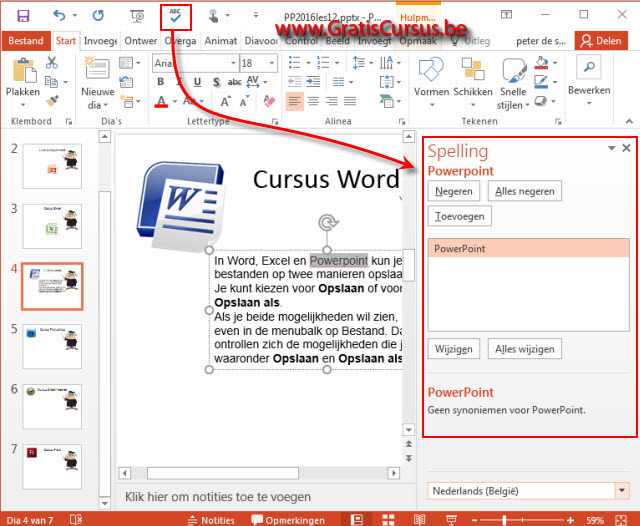Apply red font color

tap(161, 101)
